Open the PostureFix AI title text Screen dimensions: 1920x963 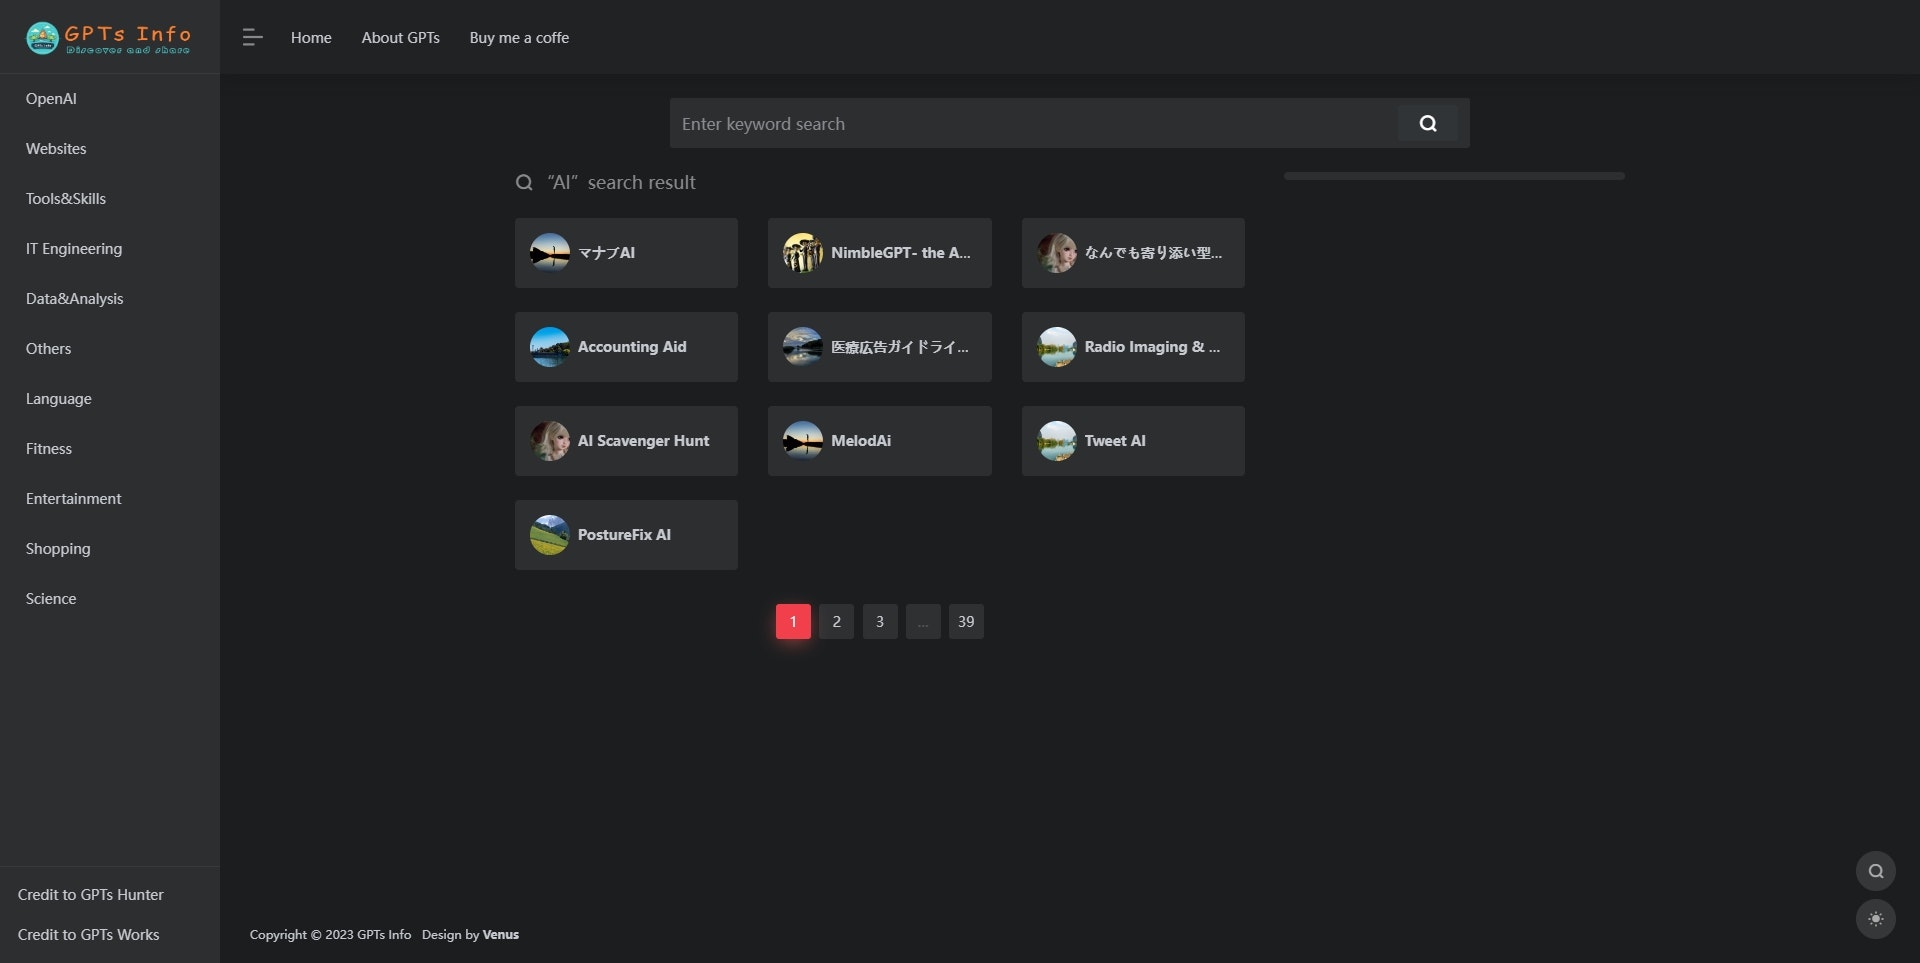click(624, 535)
